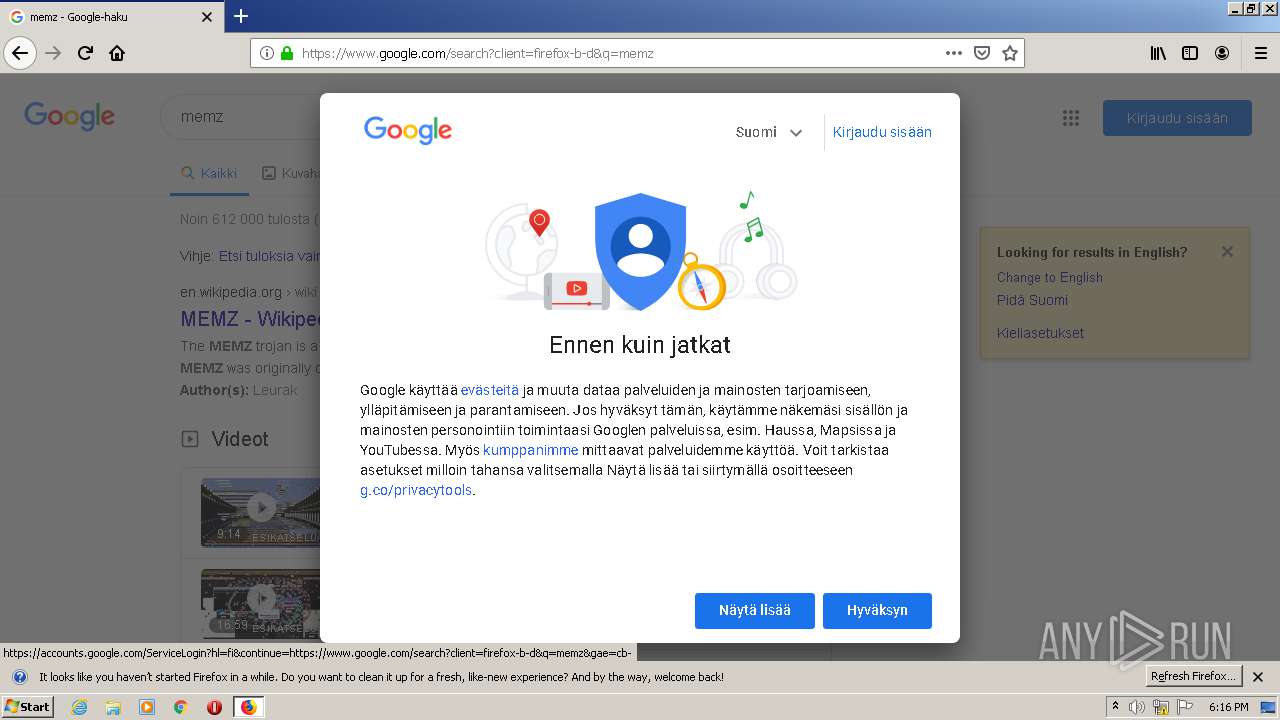The width and height of the screenshot is (1280, 720).
Task: Click the Näytä lisää button
Action: pyautogui.click(x=755, y=611)
